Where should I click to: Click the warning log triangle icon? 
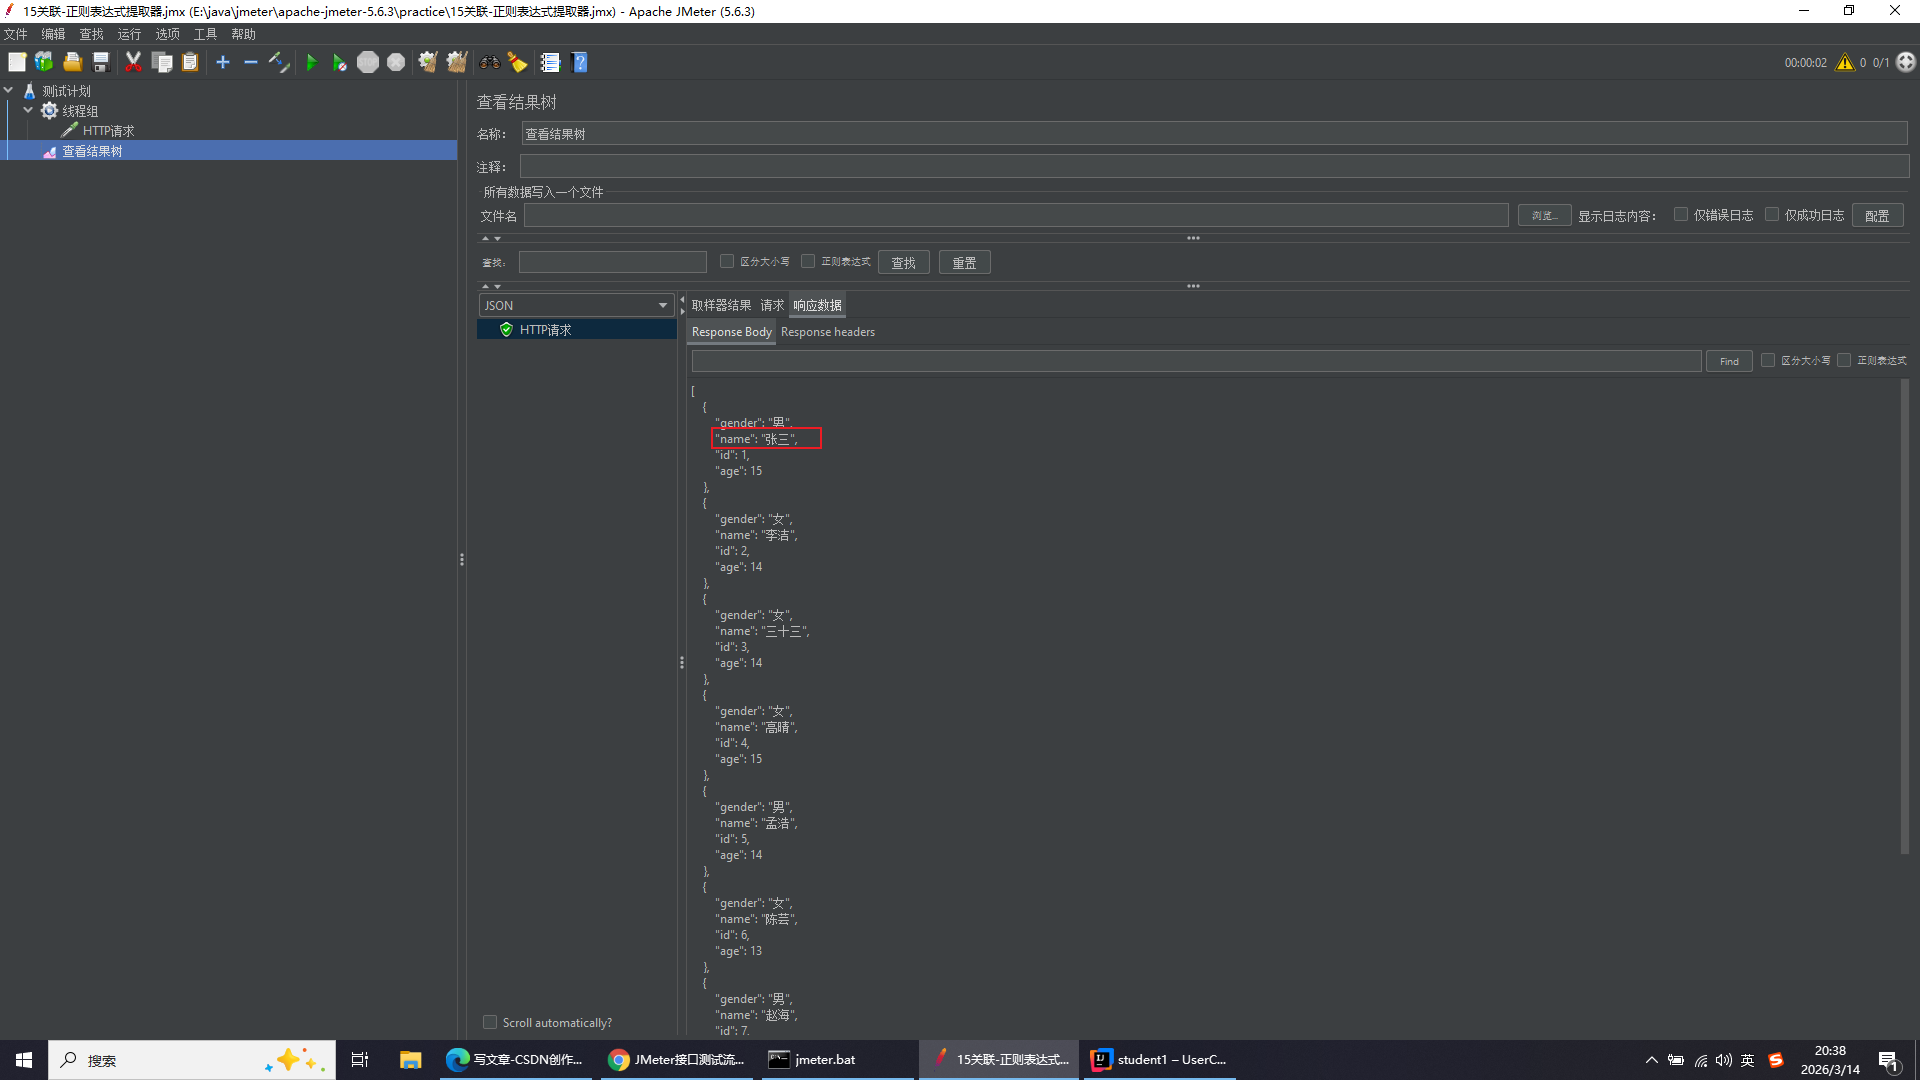(x=1845, y=62)
